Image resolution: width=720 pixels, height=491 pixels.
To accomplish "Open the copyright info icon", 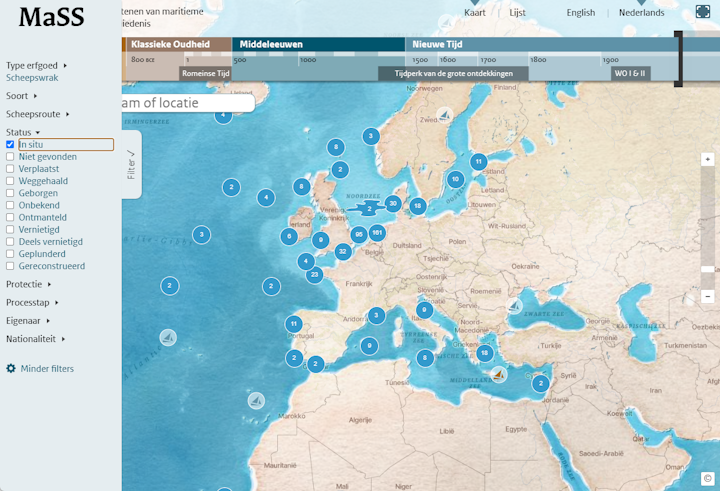I will pos(707,478).
